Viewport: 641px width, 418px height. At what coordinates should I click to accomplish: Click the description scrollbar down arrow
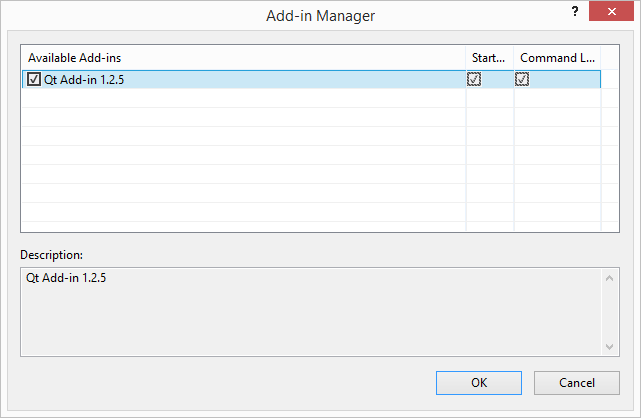tap(609, 346)
